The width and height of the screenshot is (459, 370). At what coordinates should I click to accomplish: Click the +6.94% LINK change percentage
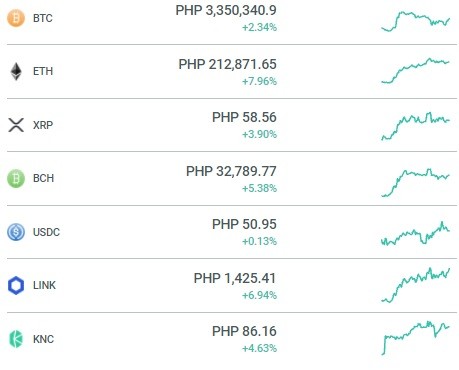(x=259, y=295)
